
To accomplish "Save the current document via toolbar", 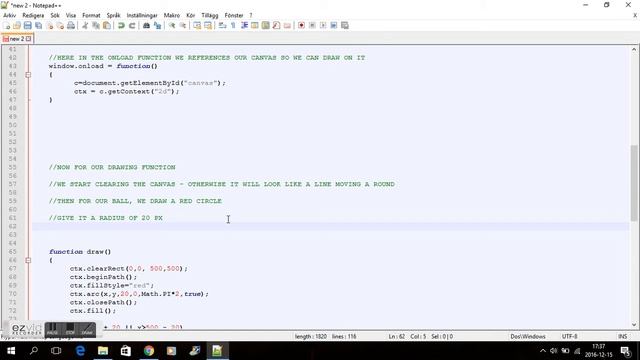I will point(27,25).
